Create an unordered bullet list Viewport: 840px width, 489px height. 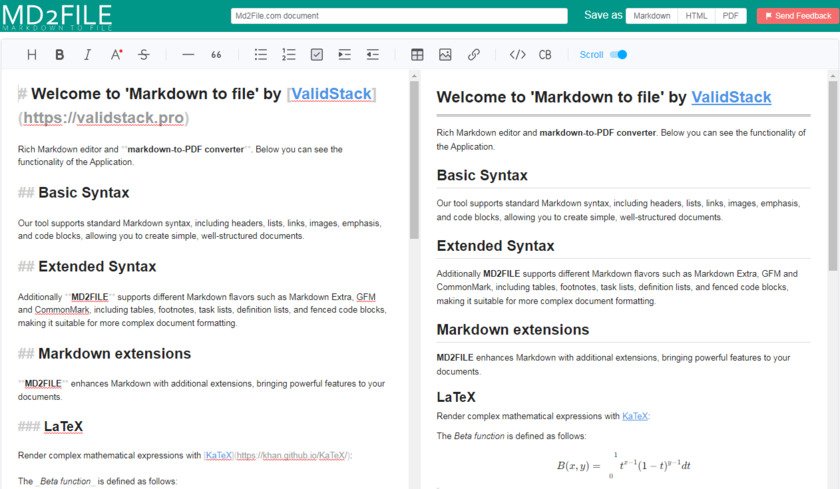(x=261, y=55)
